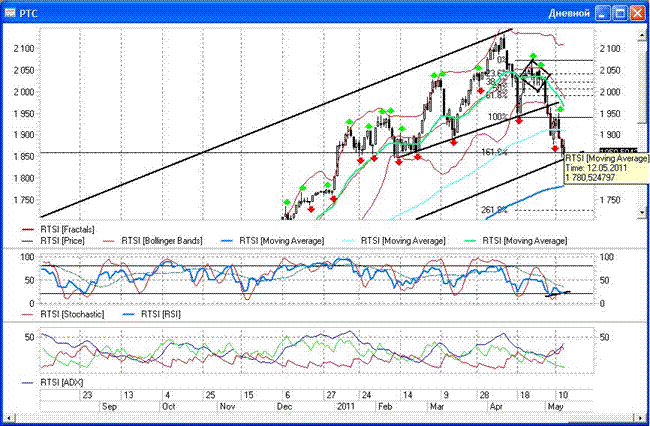Minimize the PTC chart window

602,13
